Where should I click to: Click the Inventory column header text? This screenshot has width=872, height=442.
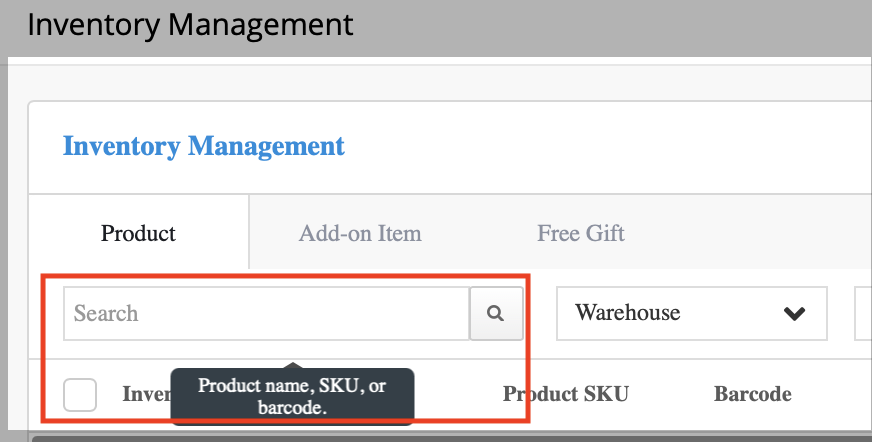tap(147, 394)
